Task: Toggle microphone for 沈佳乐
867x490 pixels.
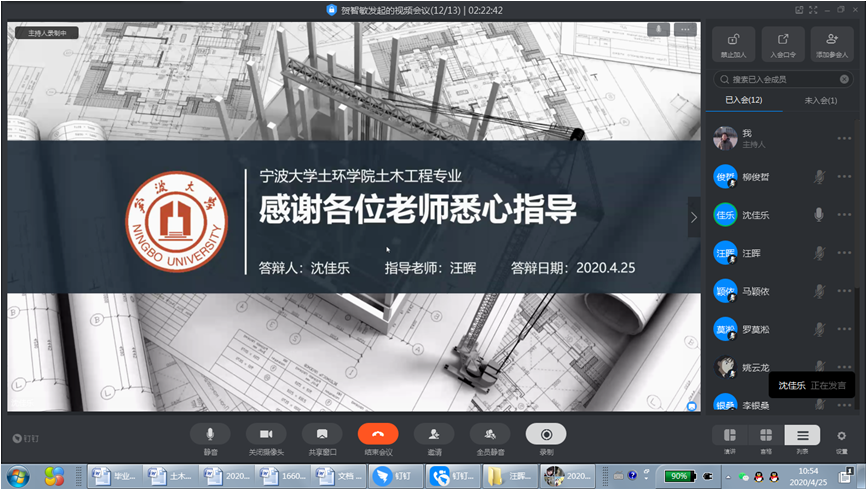Action: 819,215
